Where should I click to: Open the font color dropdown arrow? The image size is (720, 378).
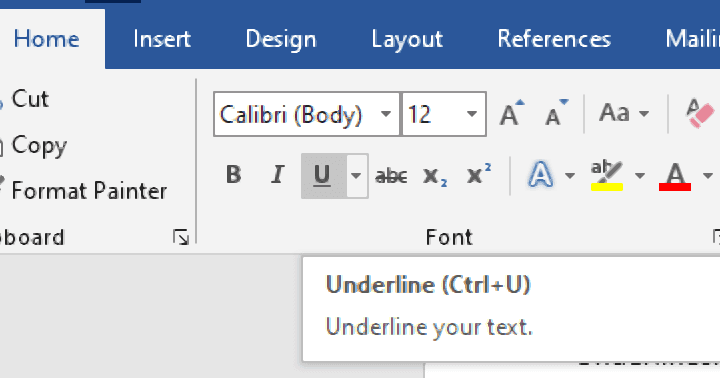point(708,176)
